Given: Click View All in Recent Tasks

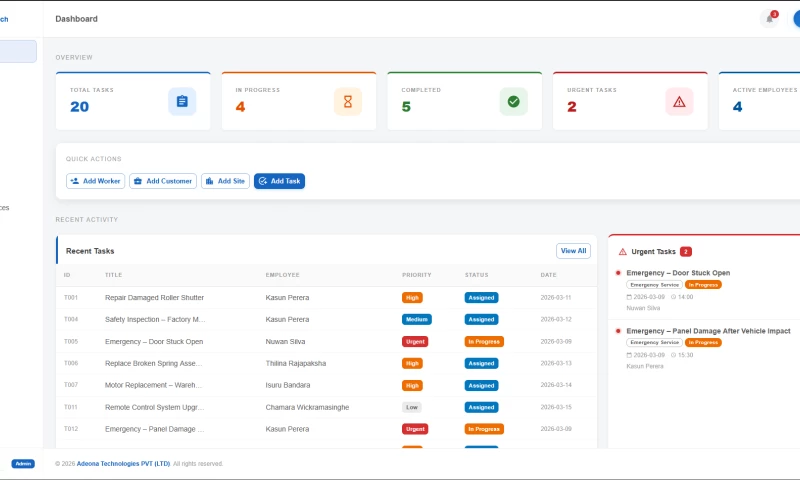Looking at the screenshot, I should pos(573,251).
